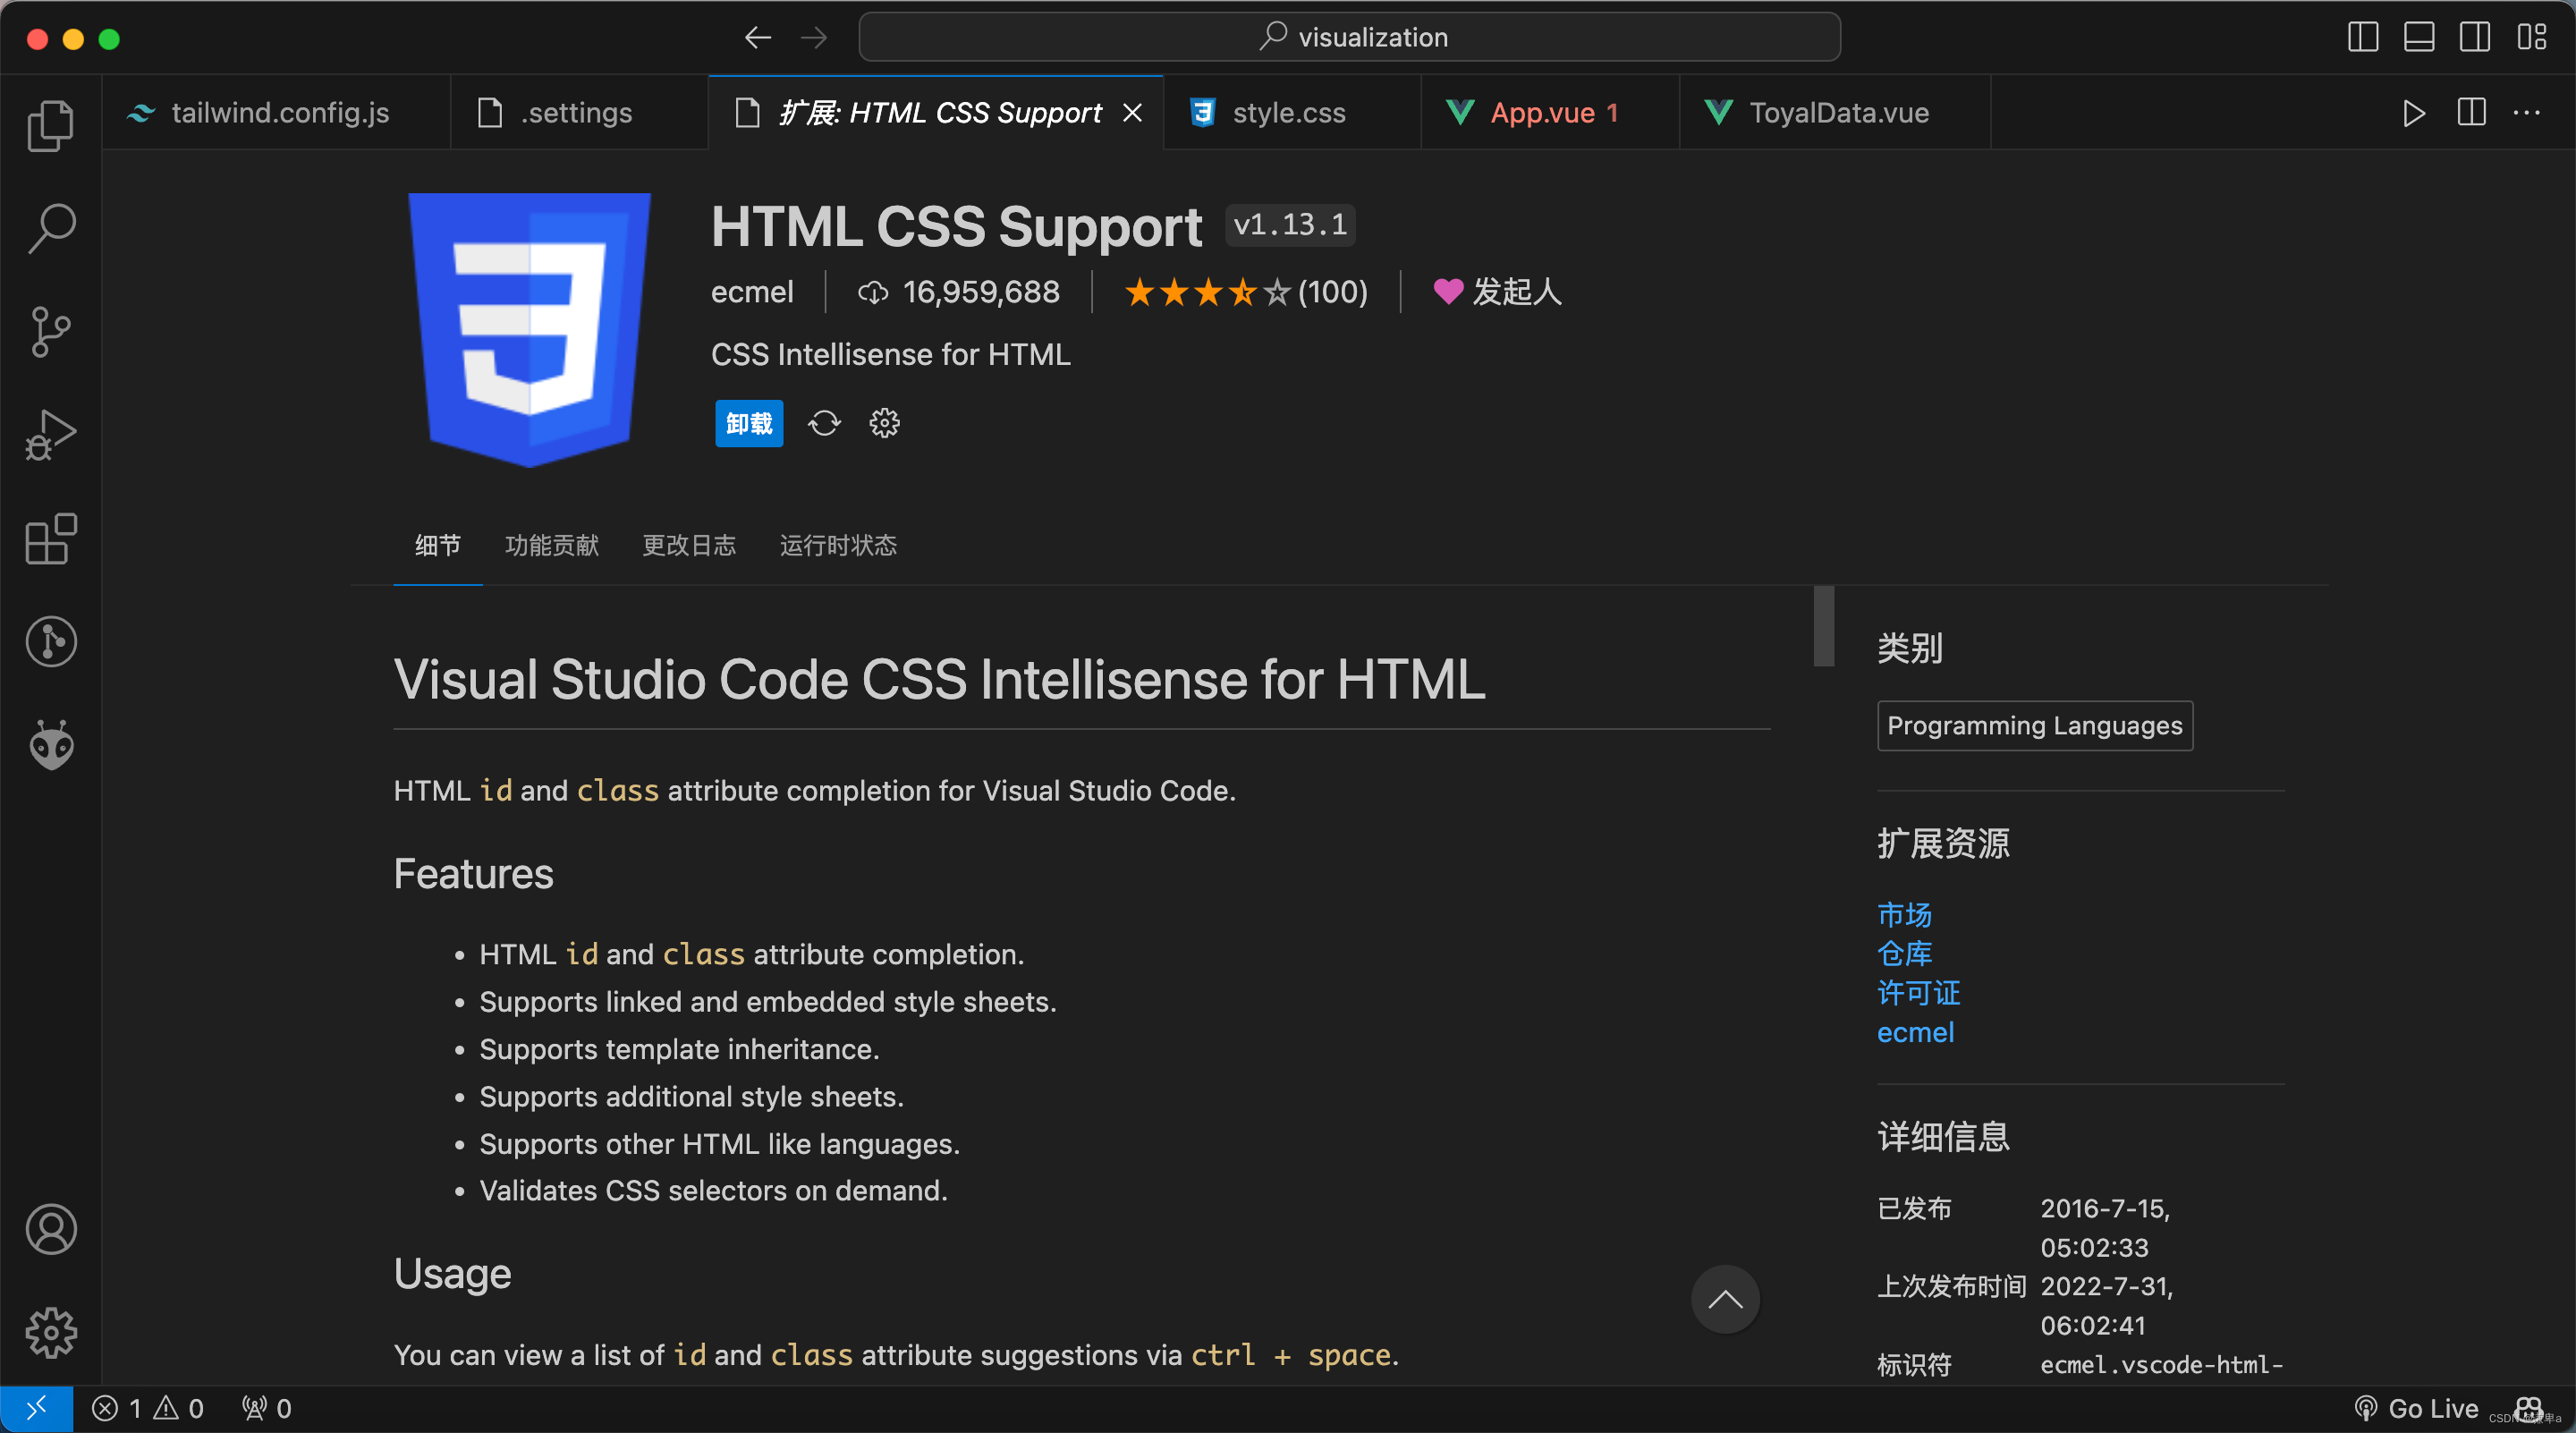Click the ecmel publisher name in header

point(752,292)
